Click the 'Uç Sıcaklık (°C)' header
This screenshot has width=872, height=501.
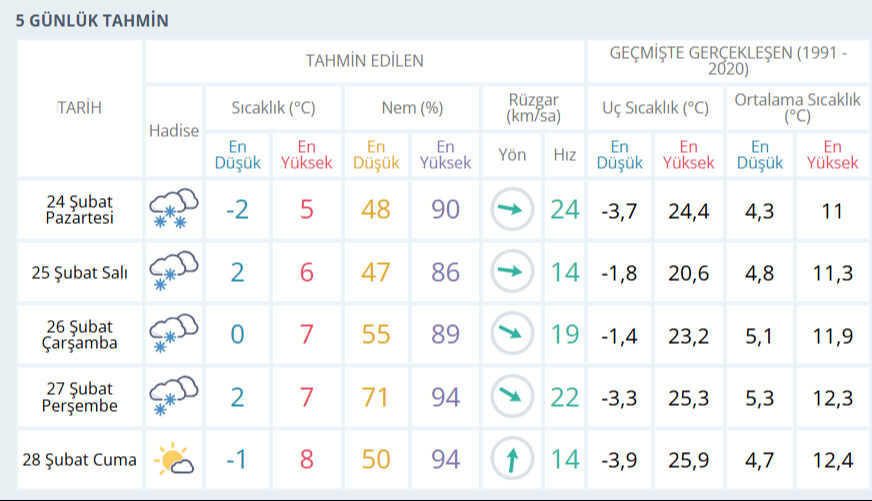pos(655,108)
